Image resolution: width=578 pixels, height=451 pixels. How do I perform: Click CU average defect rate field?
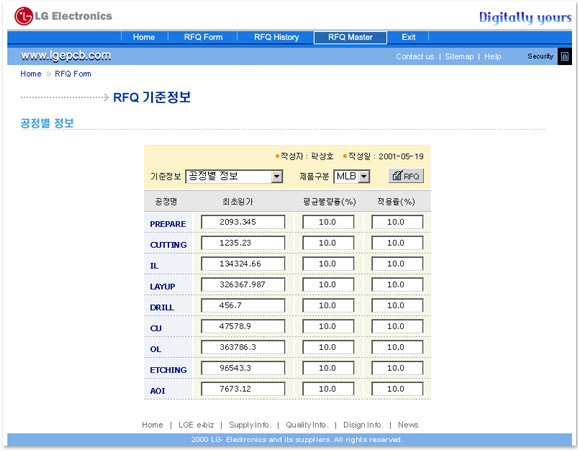pos(328,326)
